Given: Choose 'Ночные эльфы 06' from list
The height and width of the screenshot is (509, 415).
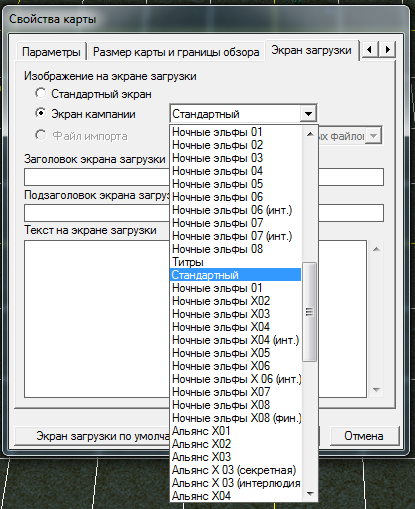Looking at the screenshot, I should click(236, 197).
